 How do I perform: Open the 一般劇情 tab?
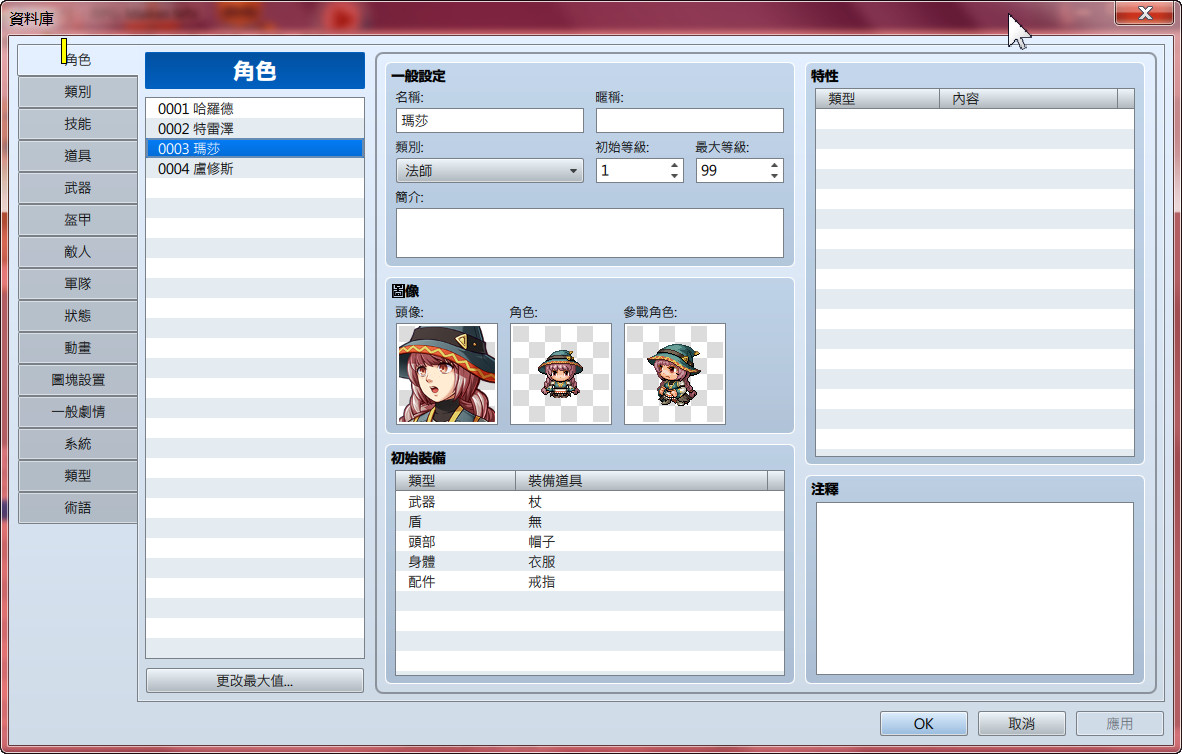78,412
